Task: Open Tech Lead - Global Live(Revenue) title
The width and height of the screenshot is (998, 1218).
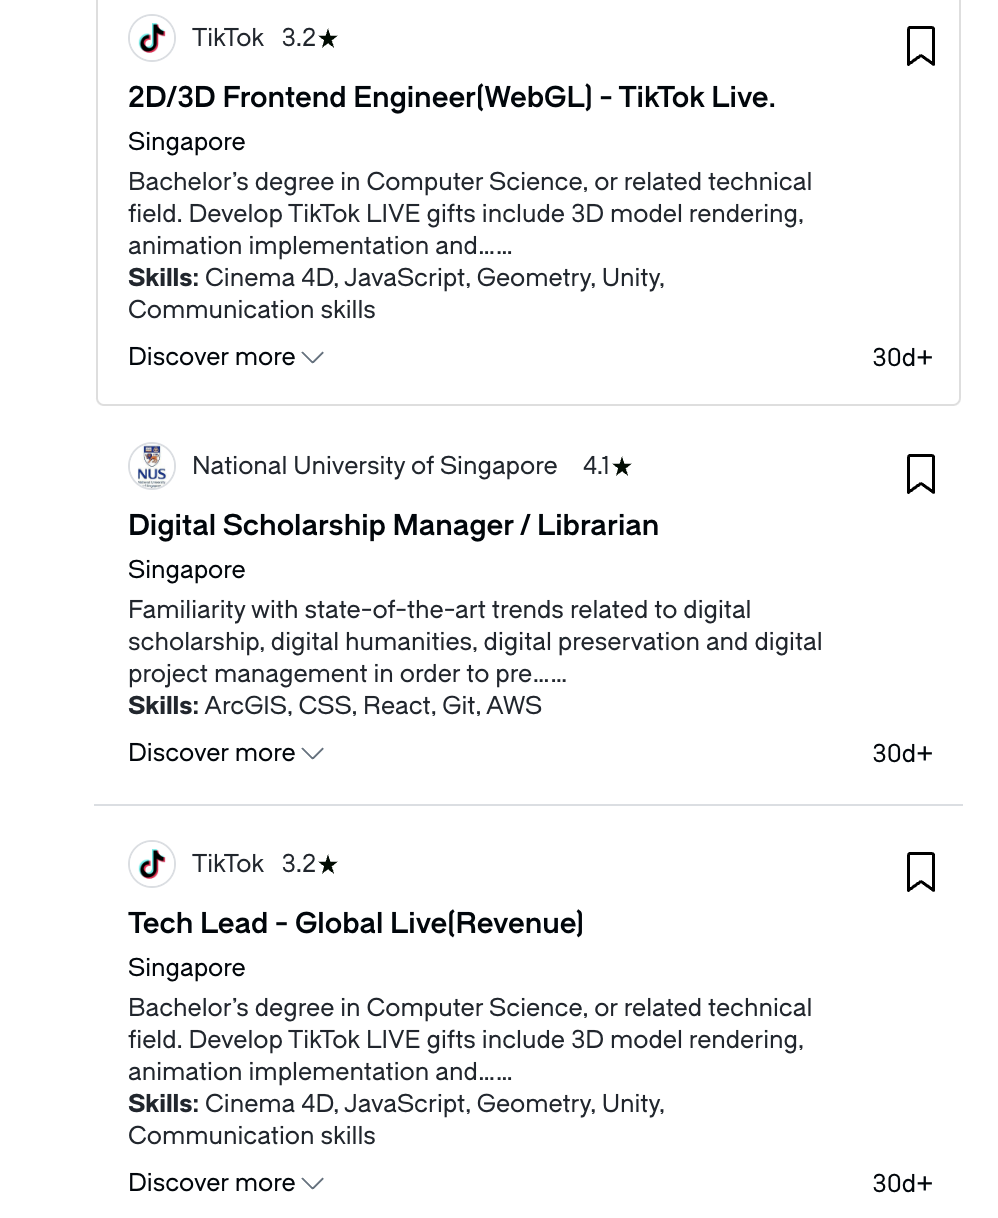Action: pos(355,923)
